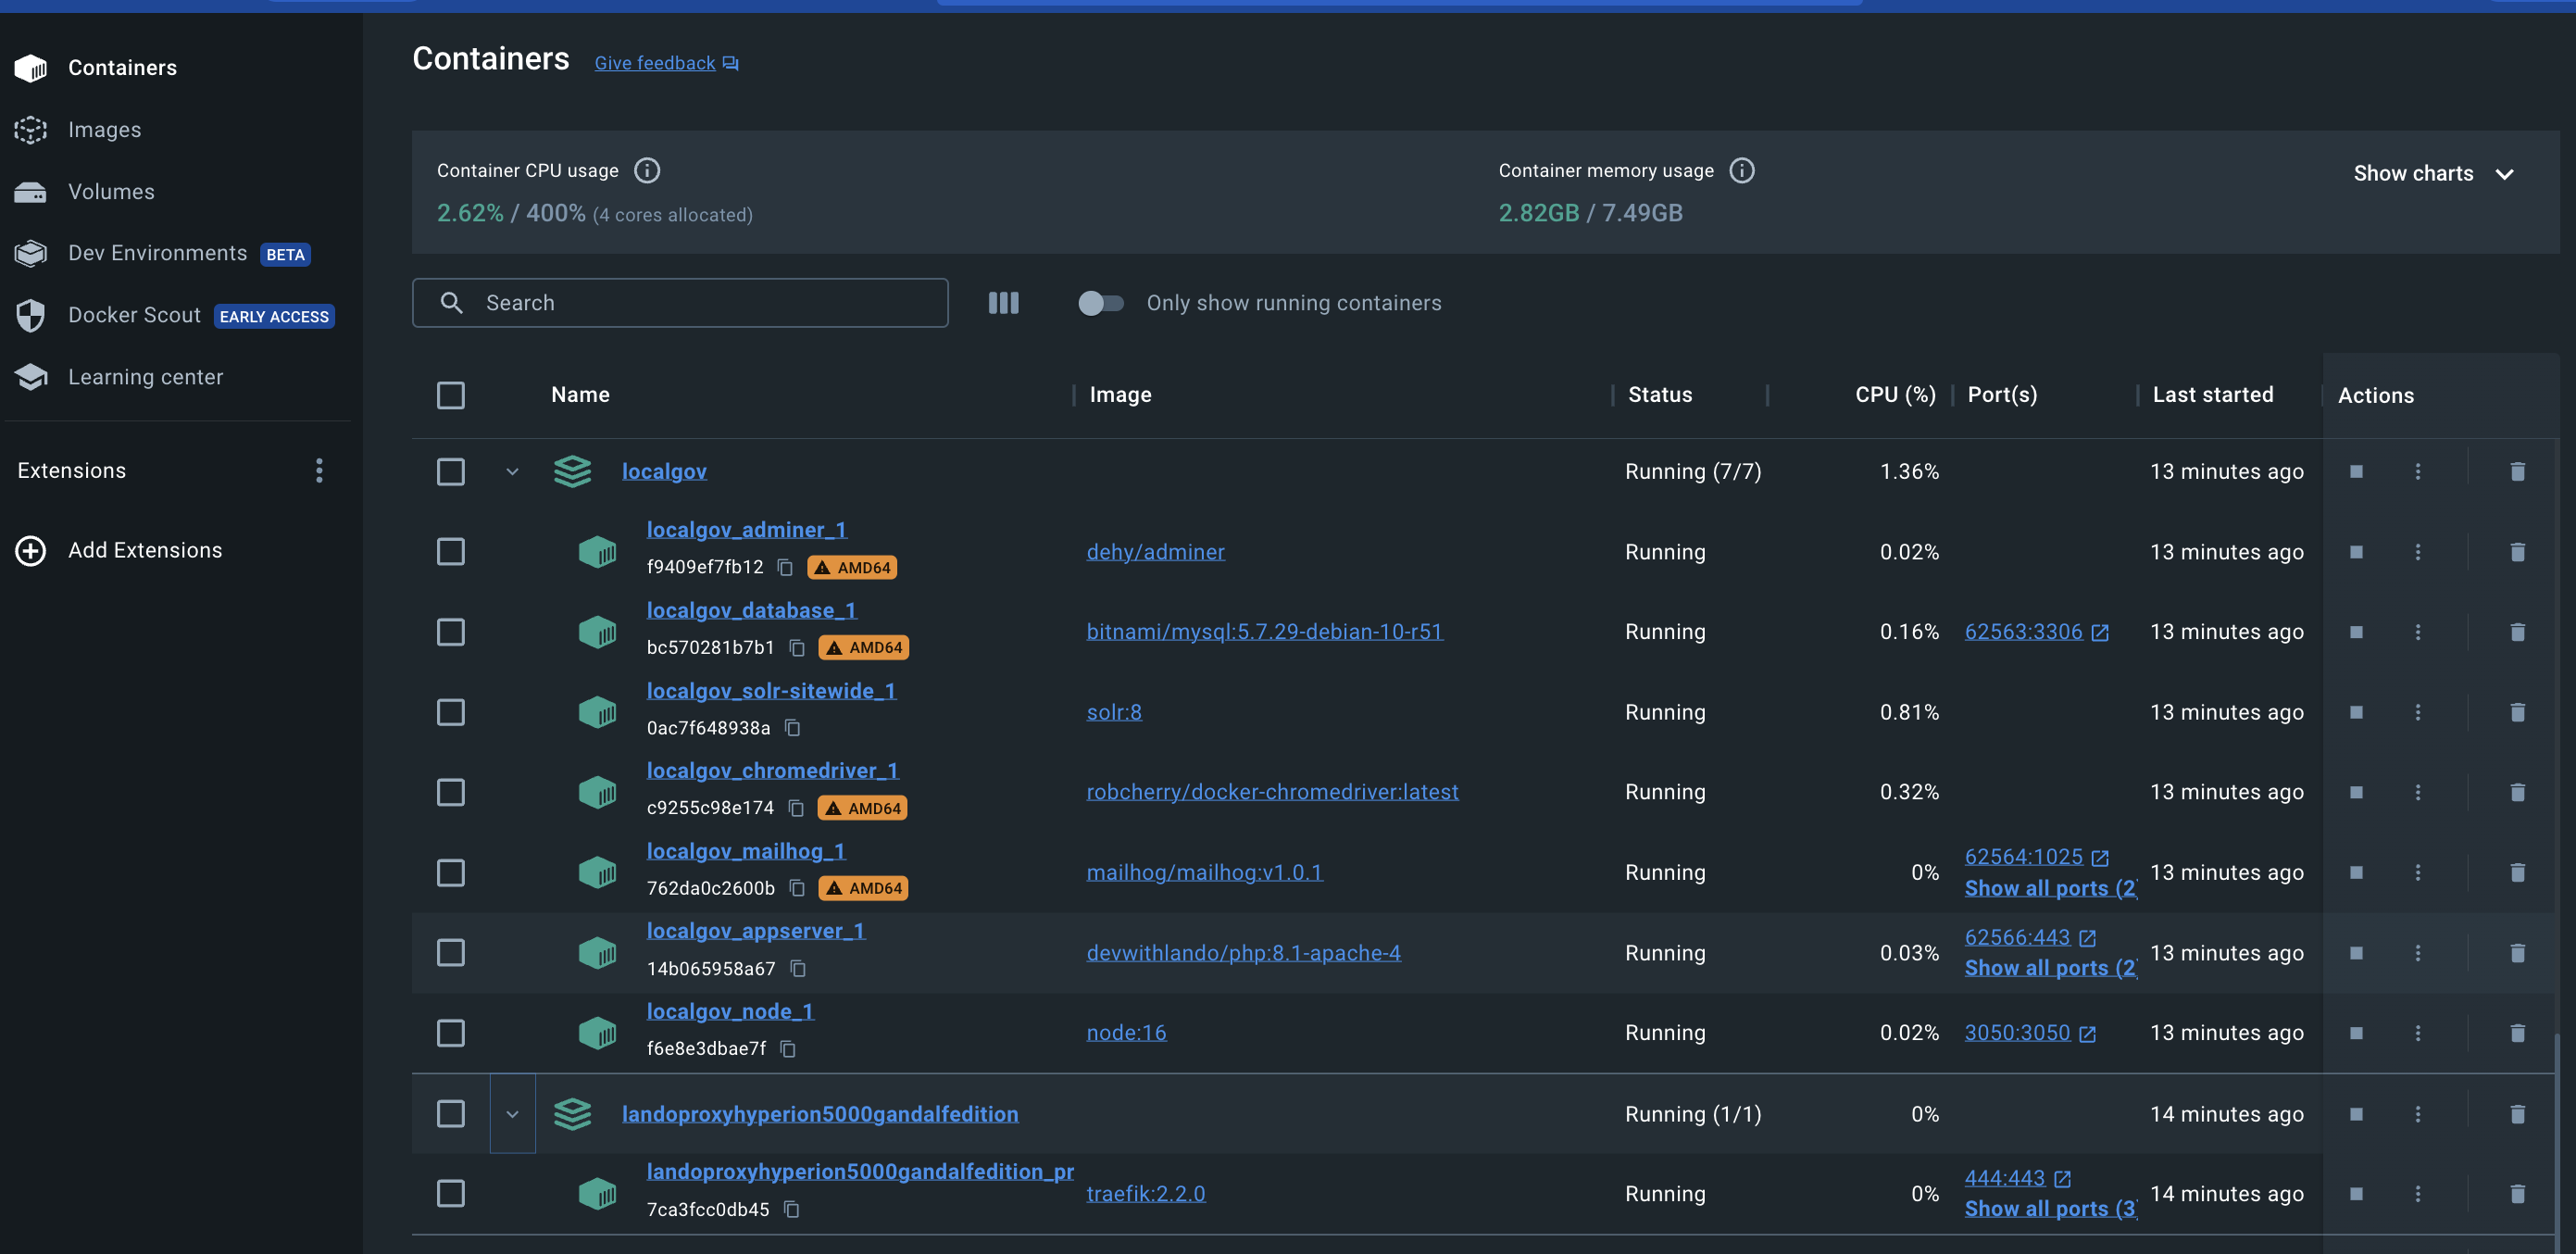Click the Learning Center icon in sidebar

point(30,376)
